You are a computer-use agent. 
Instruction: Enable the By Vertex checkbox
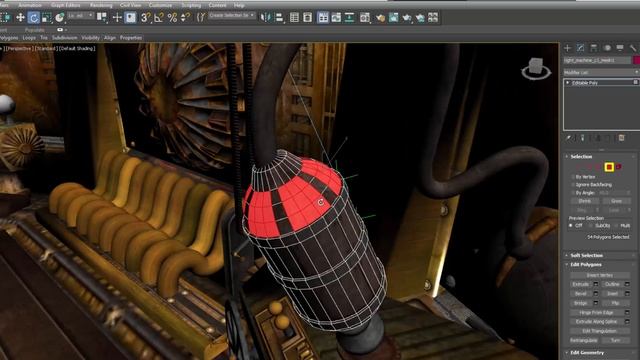click(x=573, y=177)
